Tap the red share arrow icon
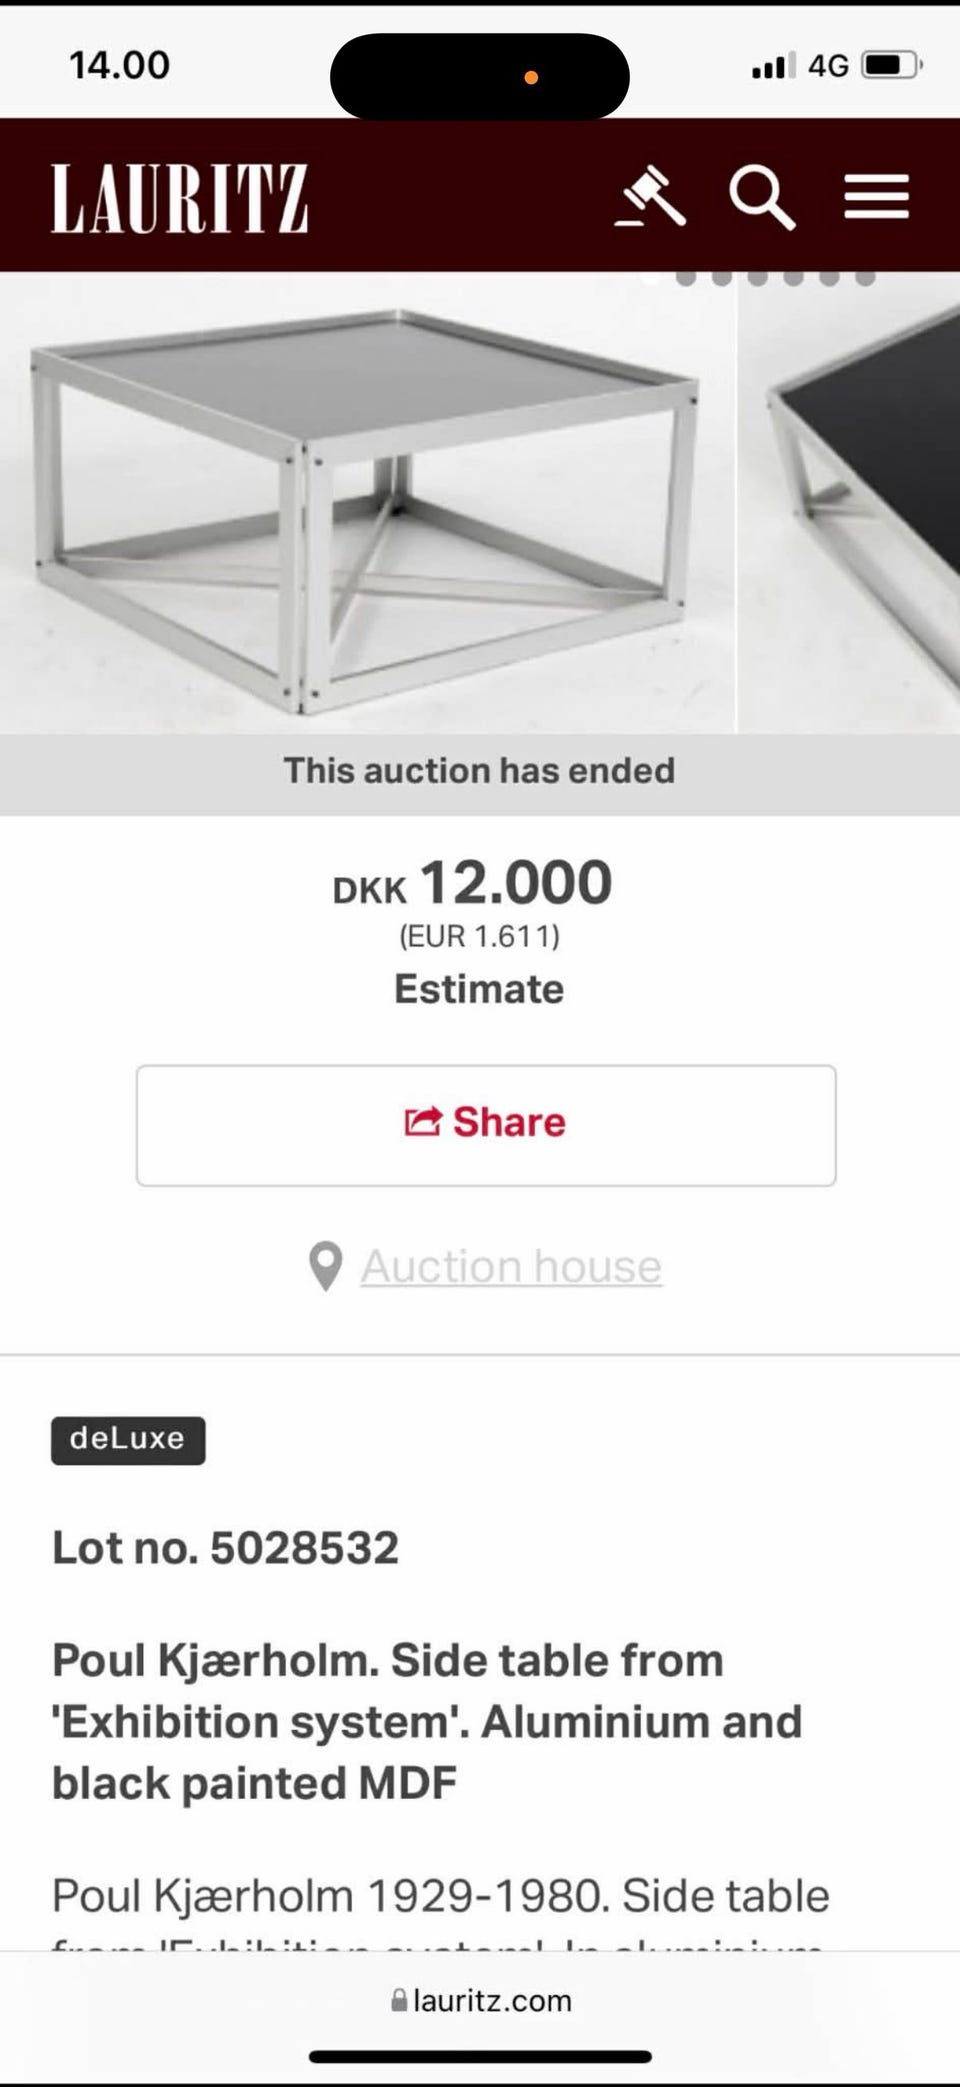This screenshot has height=2087, width=960. (422, 1122)
